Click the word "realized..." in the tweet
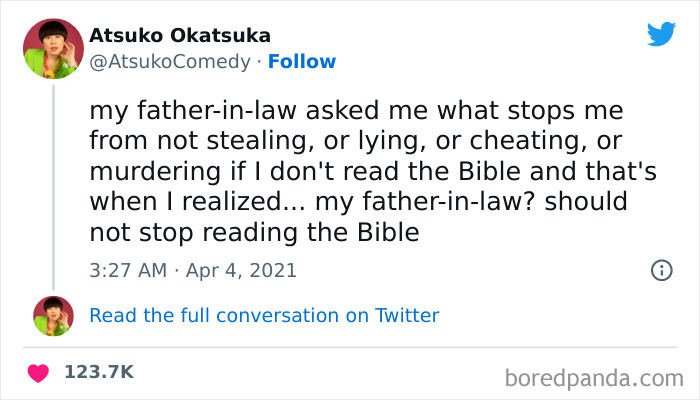Viewport: 700px width, 400px height. click(259, 201)
